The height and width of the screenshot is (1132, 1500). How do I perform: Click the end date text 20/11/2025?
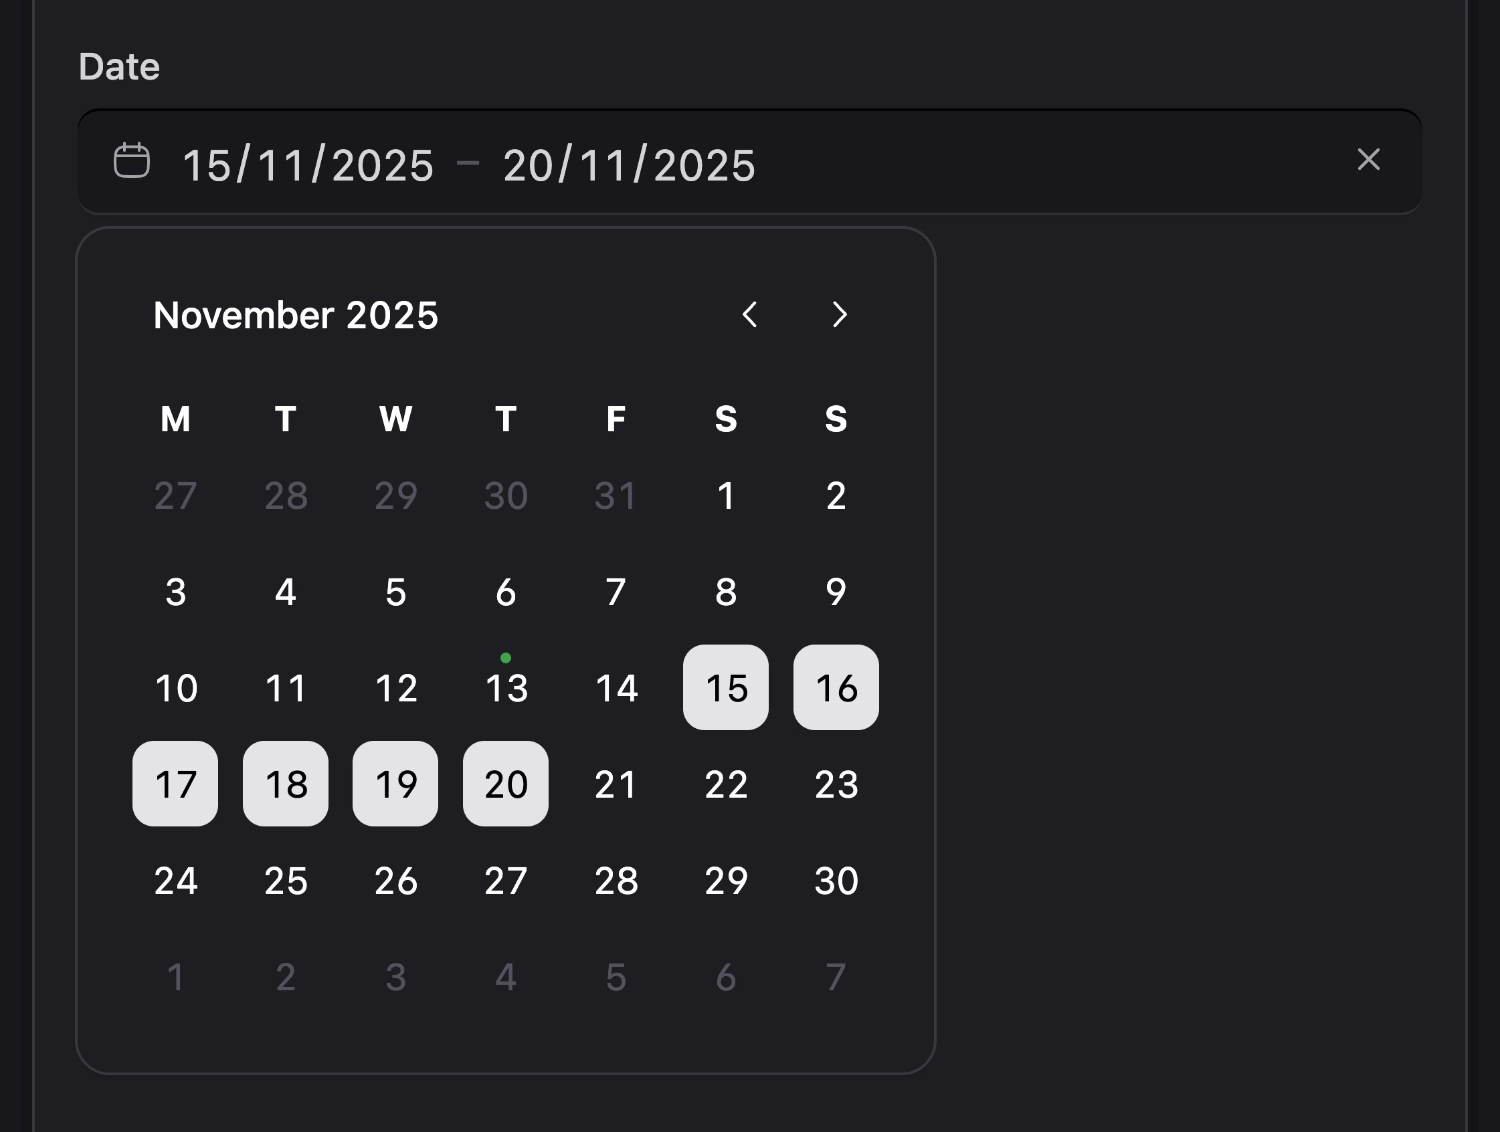click(x=629, y=164)
